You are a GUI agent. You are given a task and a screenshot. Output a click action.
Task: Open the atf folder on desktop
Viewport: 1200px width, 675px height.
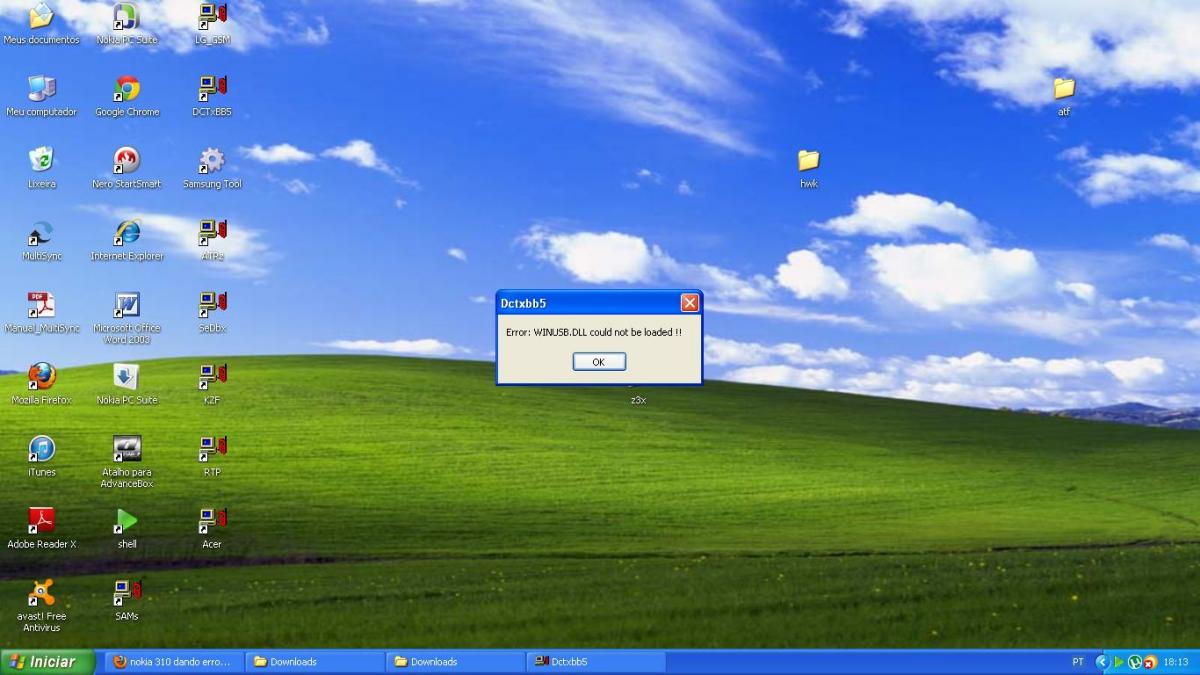coord(1064,94)
